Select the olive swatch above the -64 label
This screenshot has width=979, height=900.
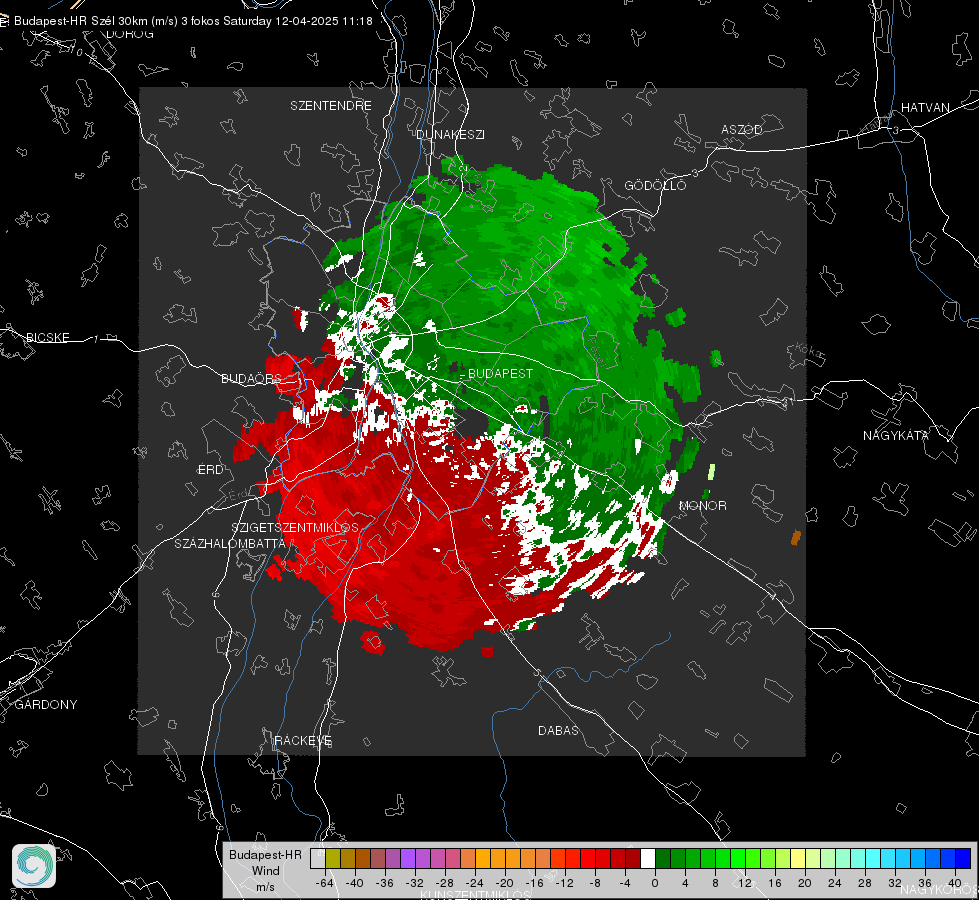tap(333, 858)
